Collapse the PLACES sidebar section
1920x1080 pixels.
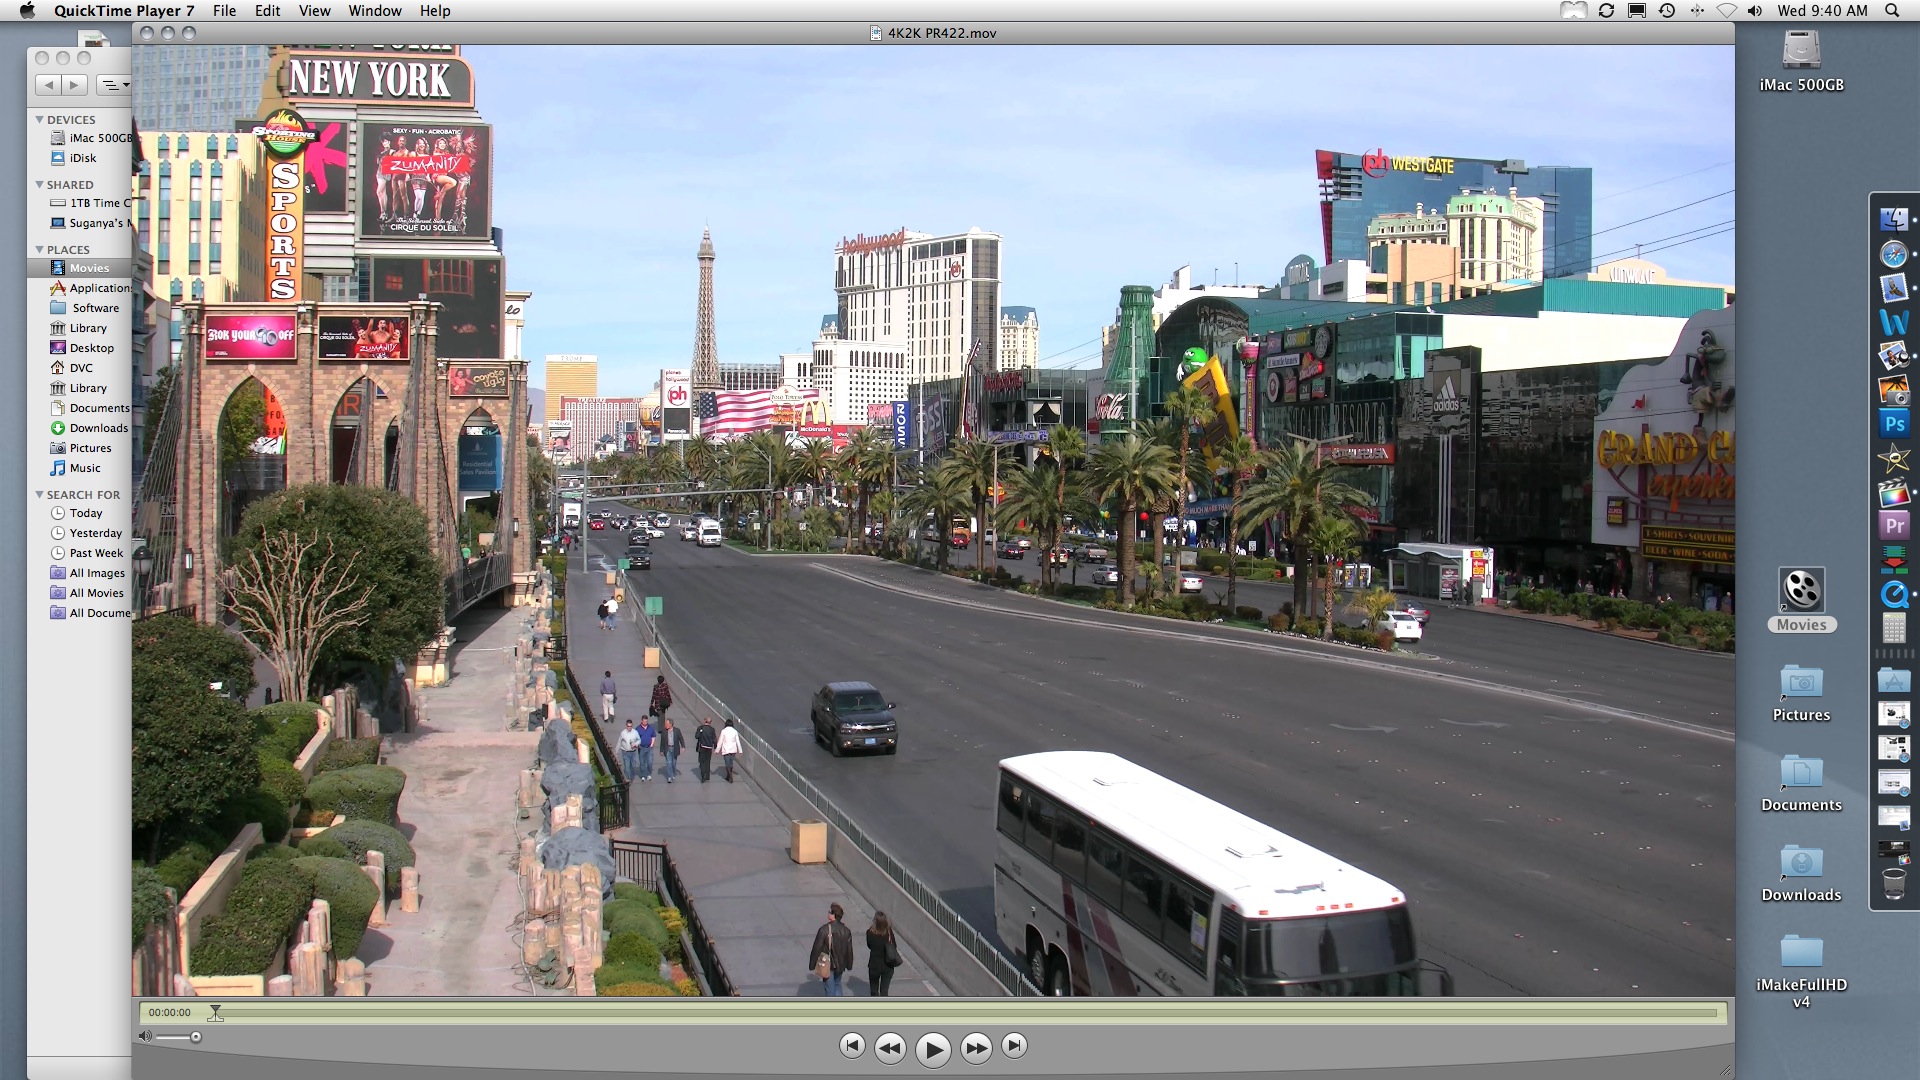(x=40, y=249)
